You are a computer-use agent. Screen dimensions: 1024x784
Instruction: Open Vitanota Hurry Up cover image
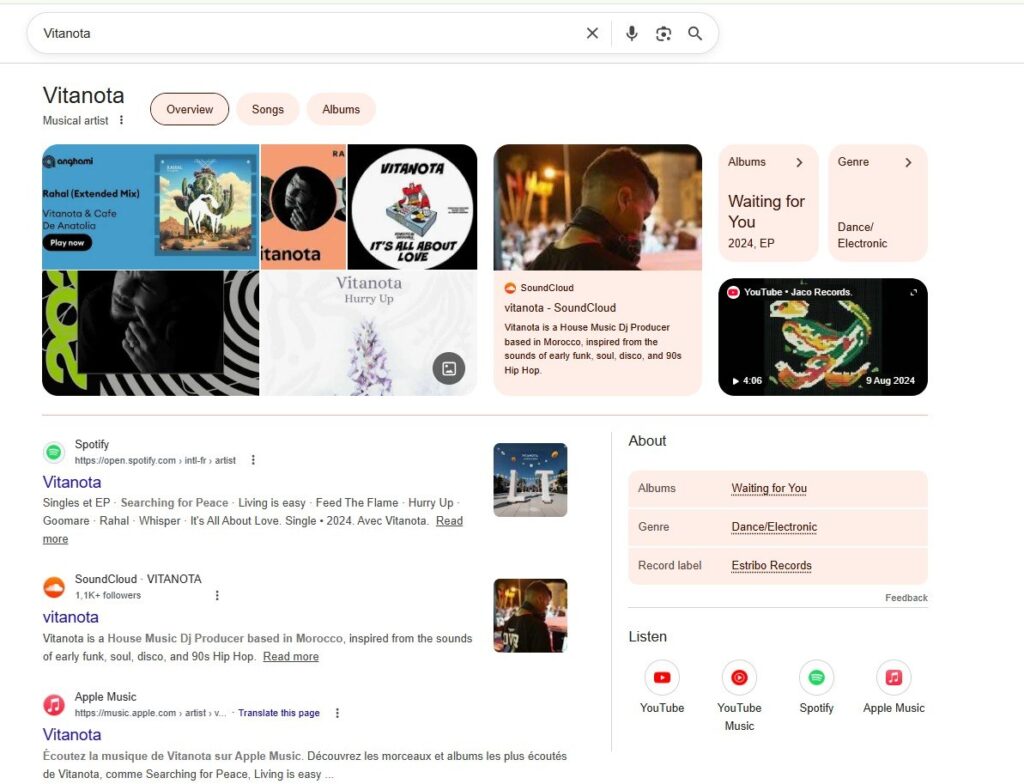coord(368,333)
